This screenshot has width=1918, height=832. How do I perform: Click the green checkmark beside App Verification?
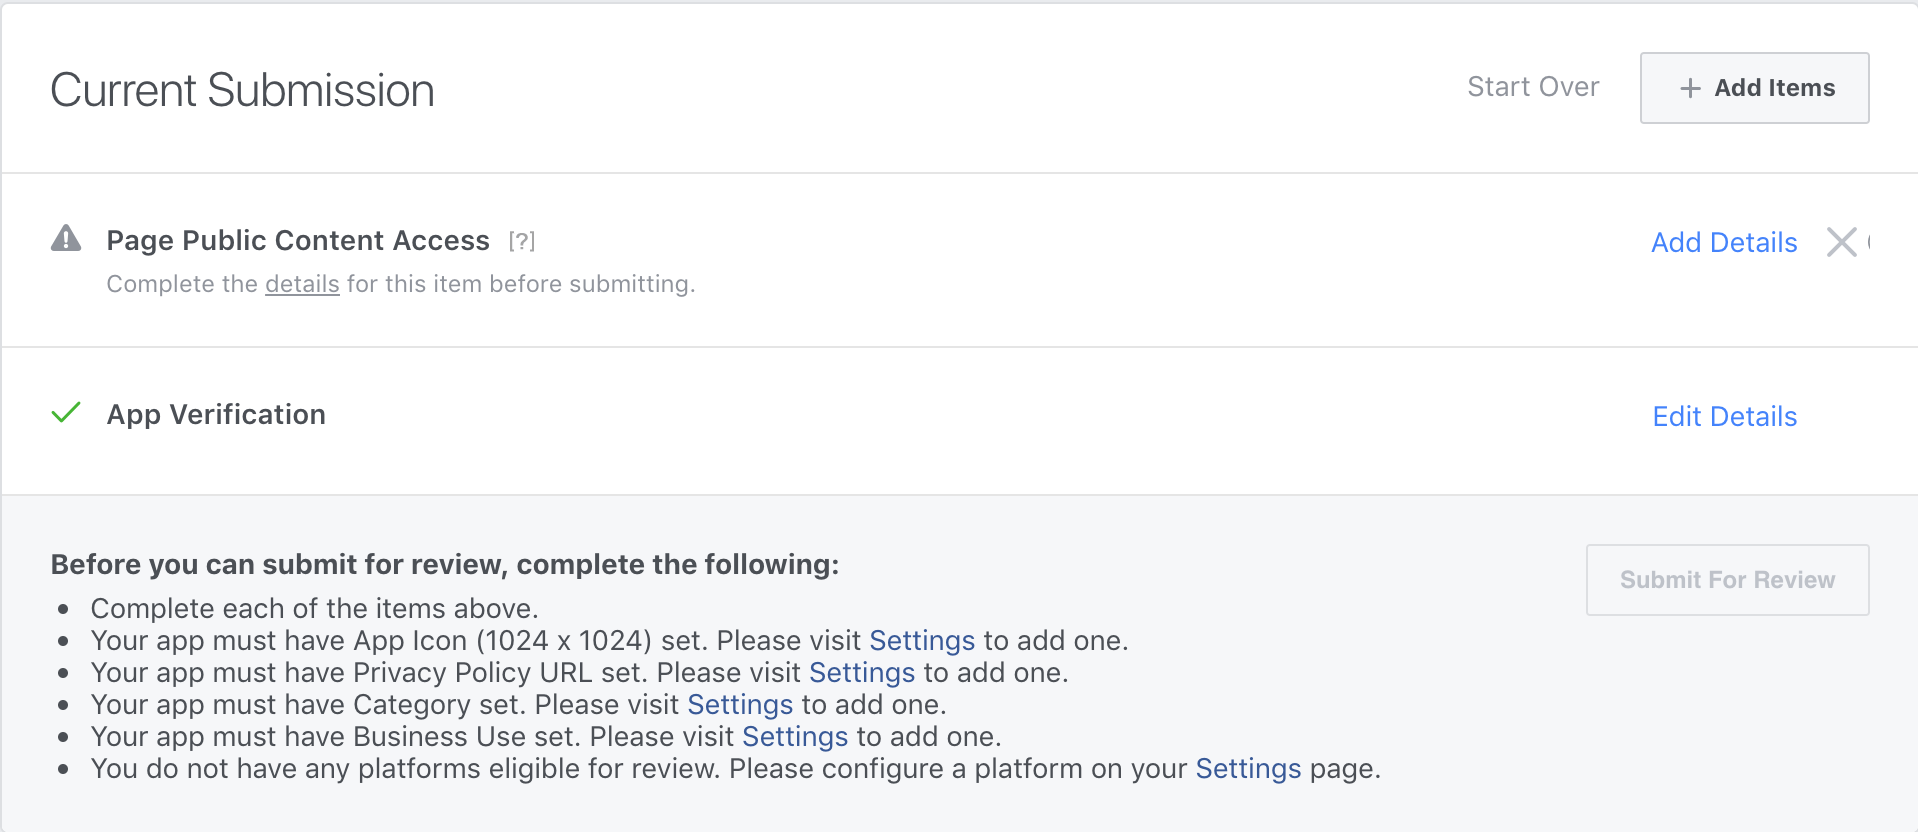tap(66, 413)
